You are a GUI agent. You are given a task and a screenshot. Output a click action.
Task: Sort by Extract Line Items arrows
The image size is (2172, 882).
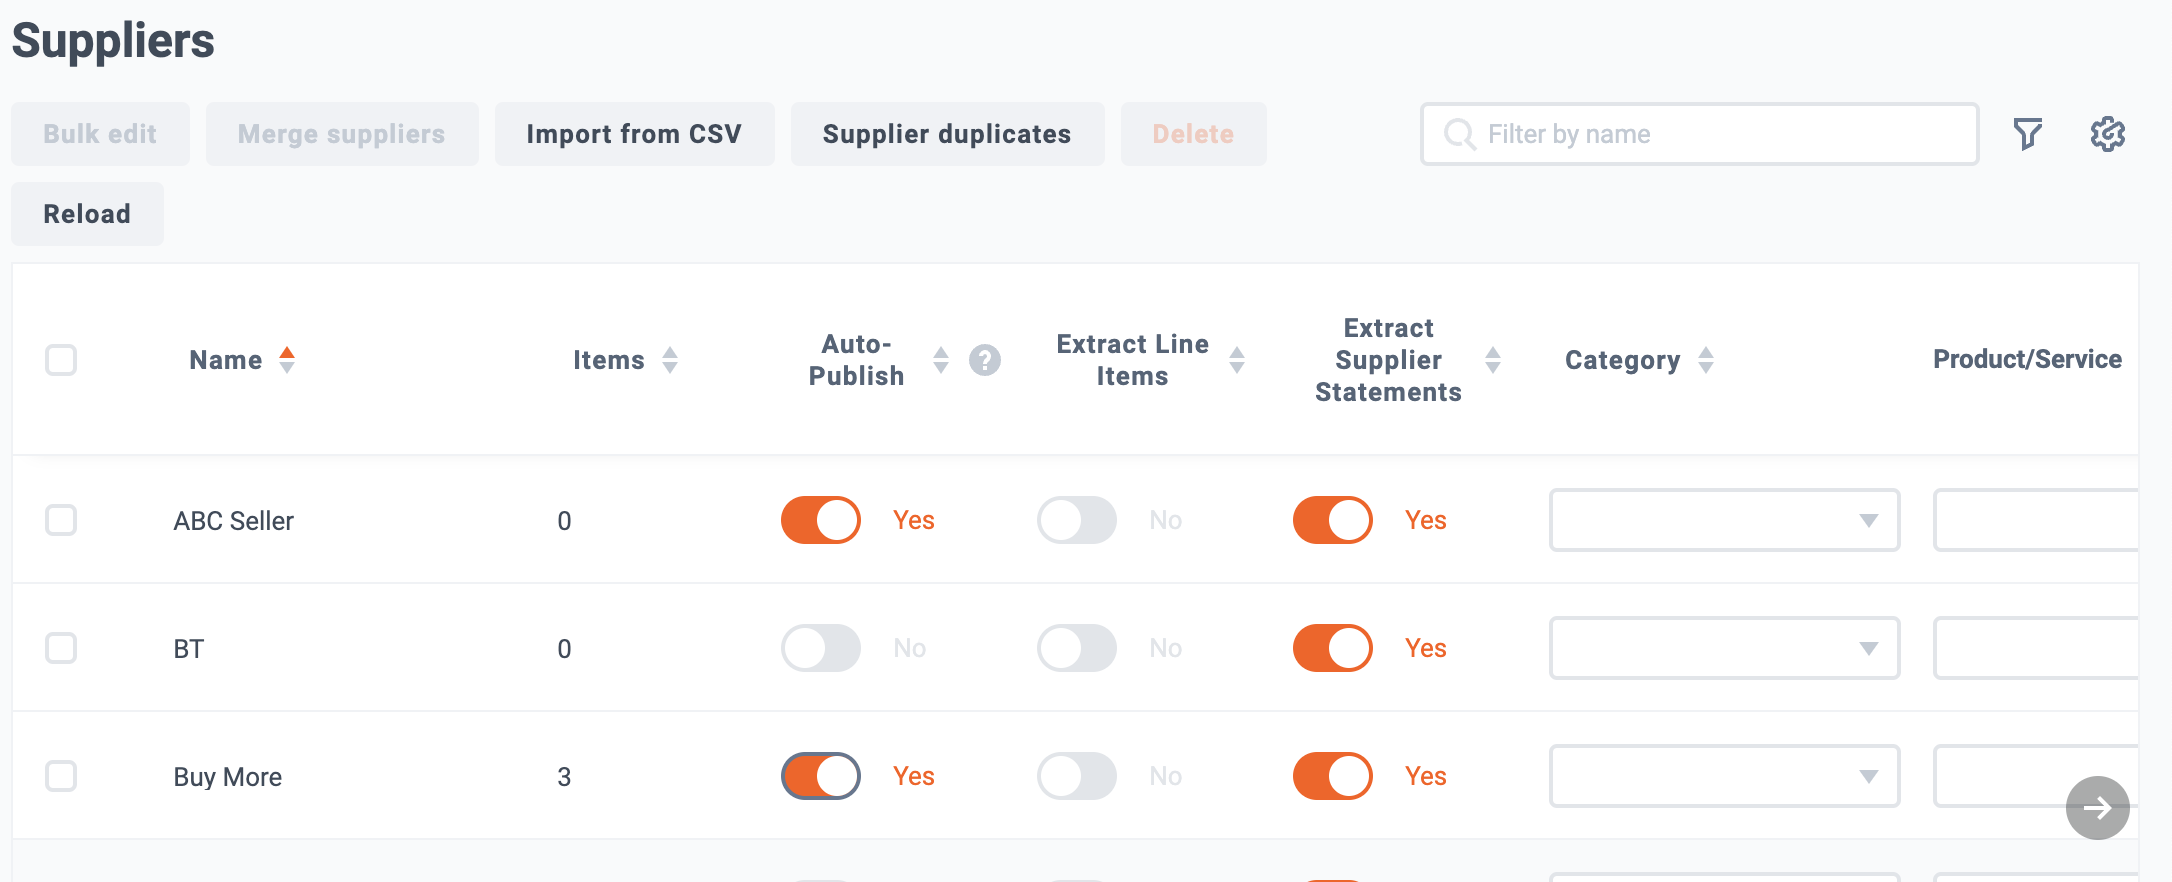point(1237,360)
